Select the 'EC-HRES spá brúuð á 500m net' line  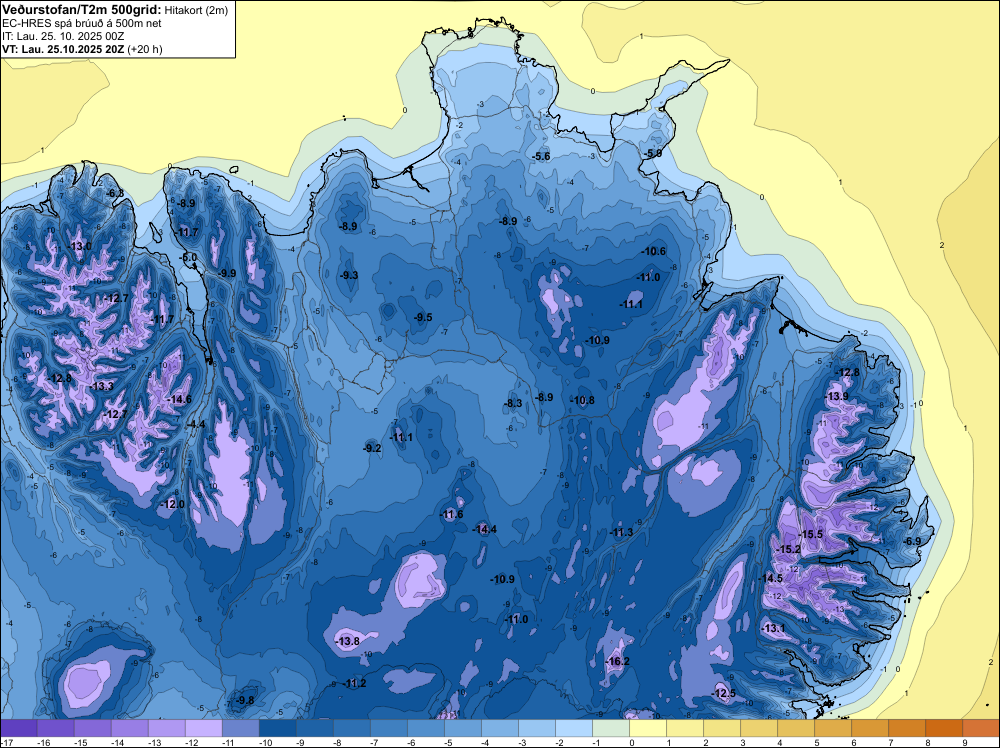(82, 23)
